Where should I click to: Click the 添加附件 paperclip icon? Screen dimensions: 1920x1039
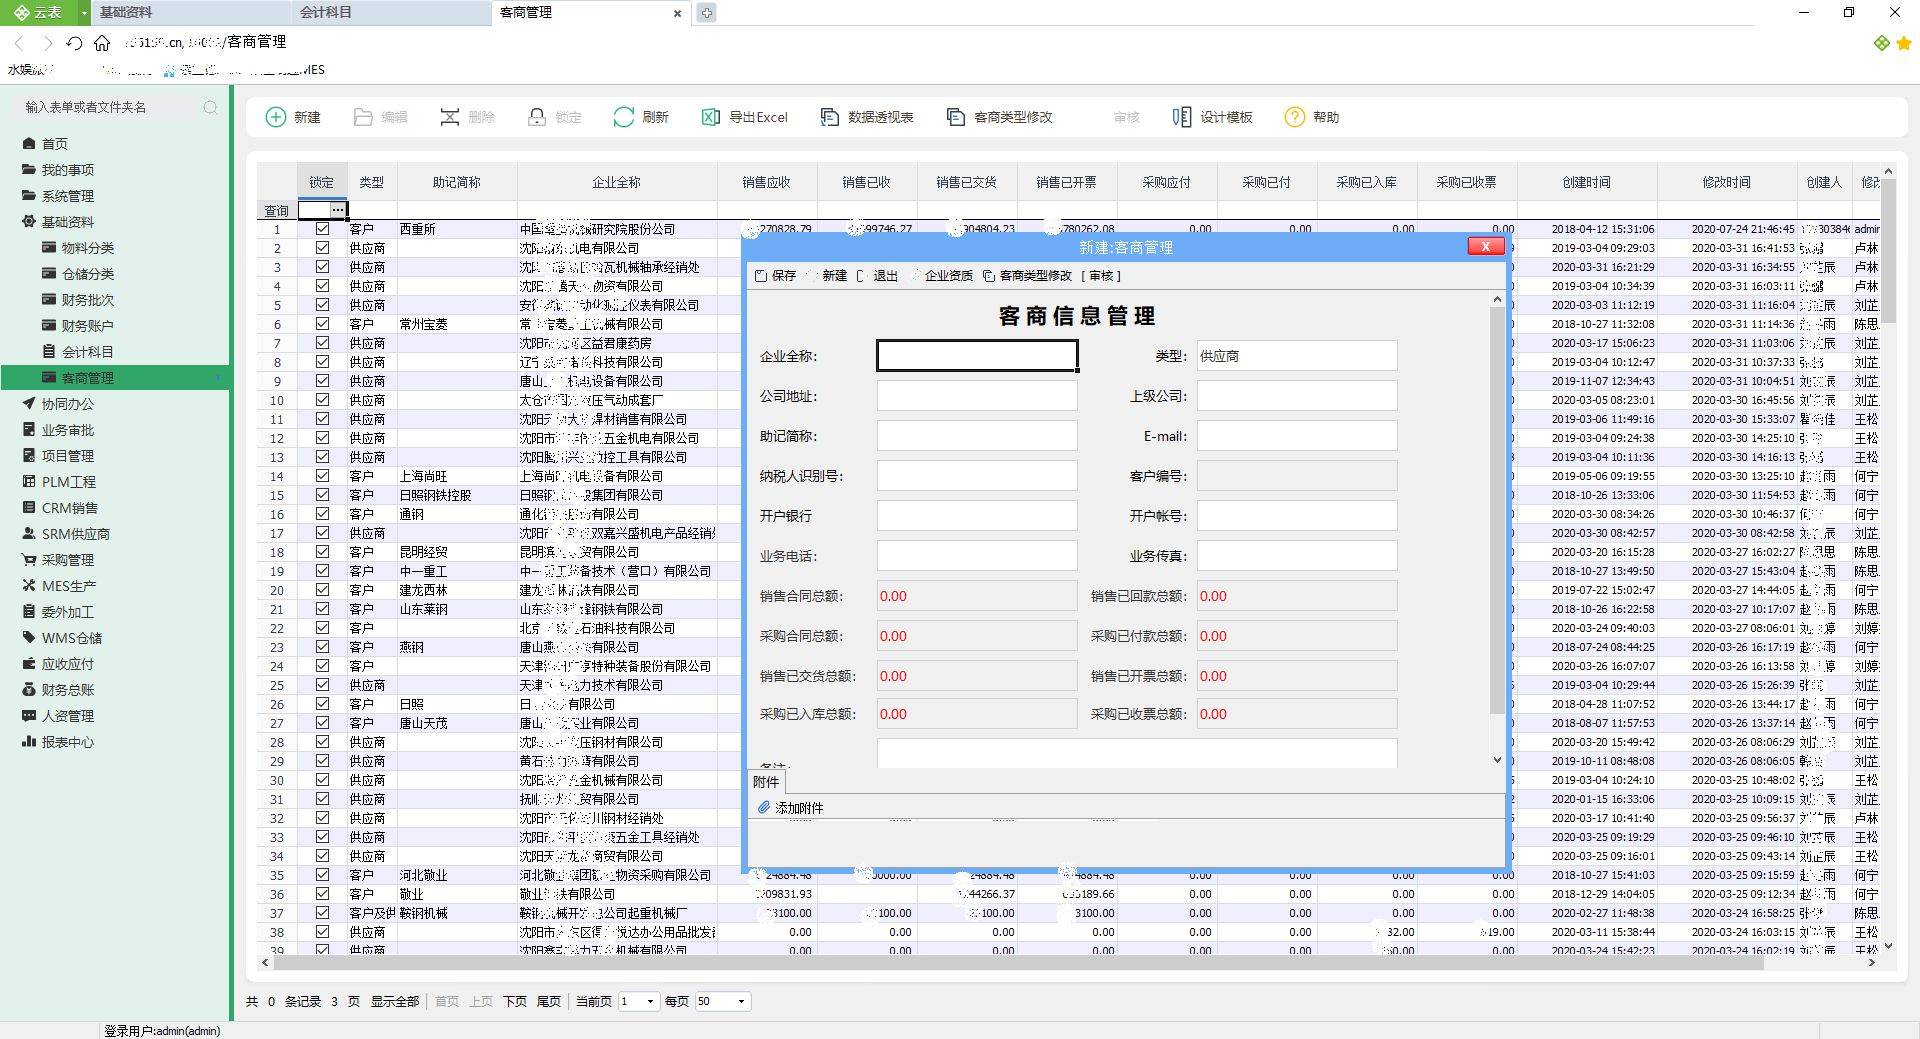point(763,807)
